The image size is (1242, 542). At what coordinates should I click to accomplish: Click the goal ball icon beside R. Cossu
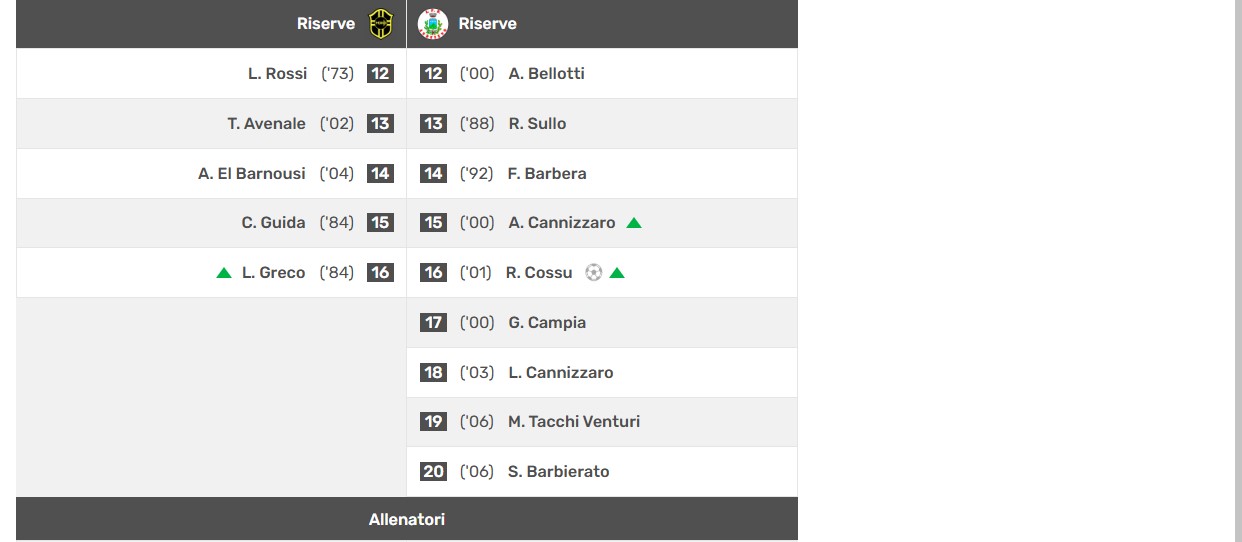[593, 272]
